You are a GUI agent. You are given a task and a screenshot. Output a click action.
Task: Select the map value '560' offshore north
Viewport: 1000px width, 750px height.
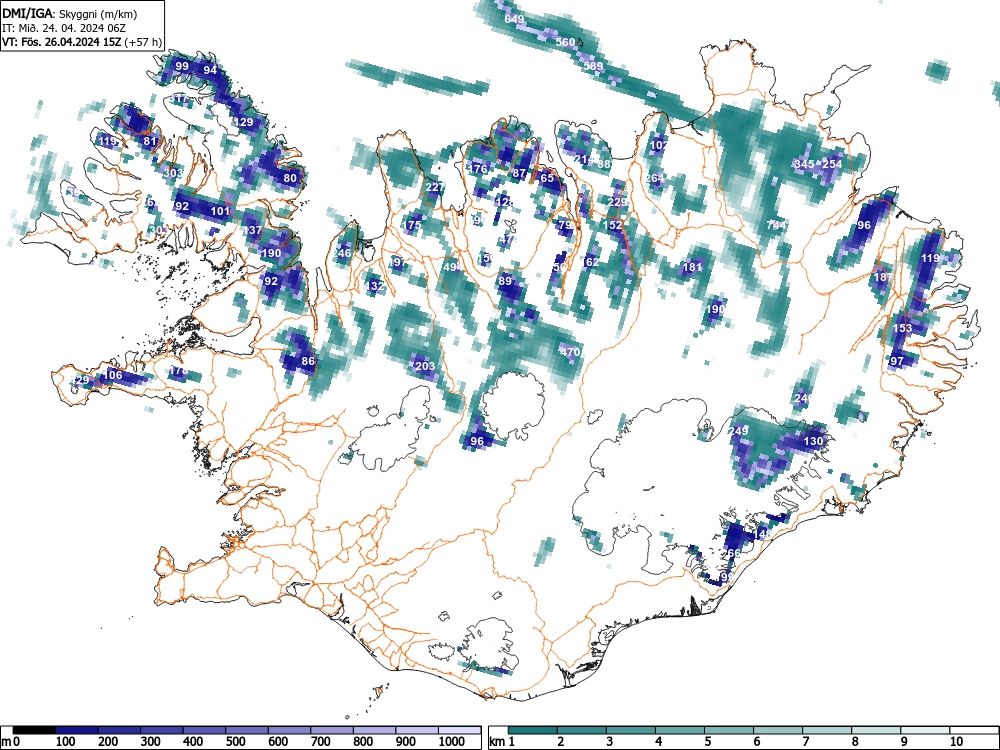tap(565, 42)
